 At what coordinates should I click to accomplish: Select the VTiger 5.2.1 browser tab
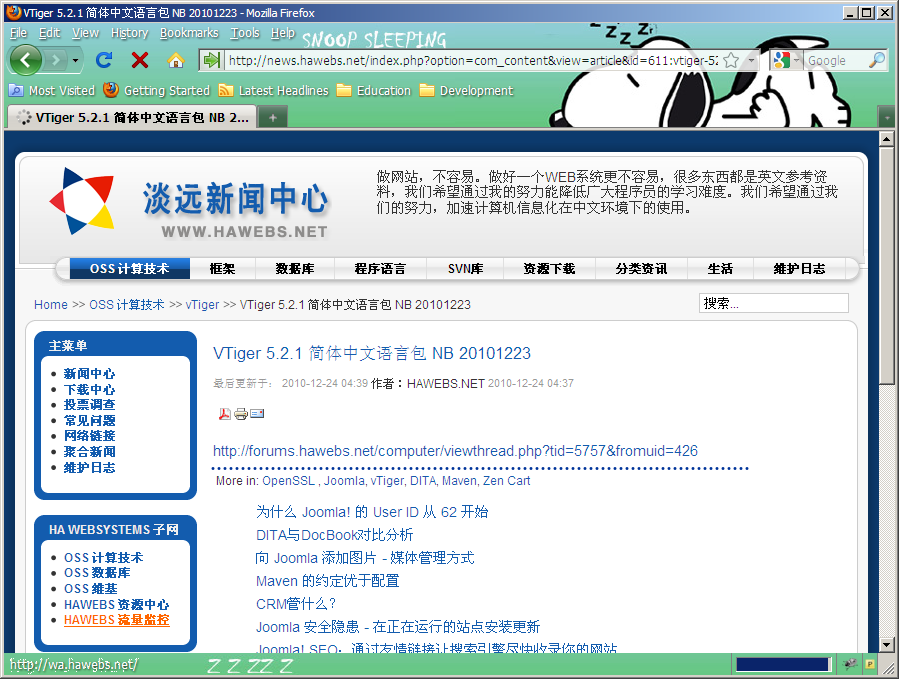point(131,118)
